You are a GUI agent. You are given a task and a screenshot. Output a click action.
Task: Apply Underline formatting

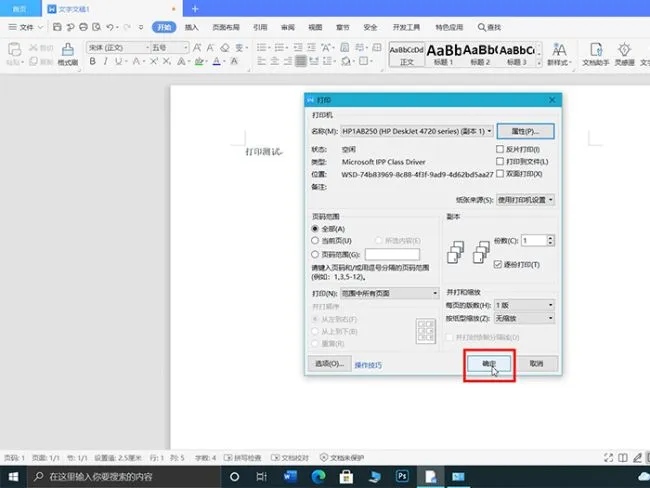tap(119, 62)
